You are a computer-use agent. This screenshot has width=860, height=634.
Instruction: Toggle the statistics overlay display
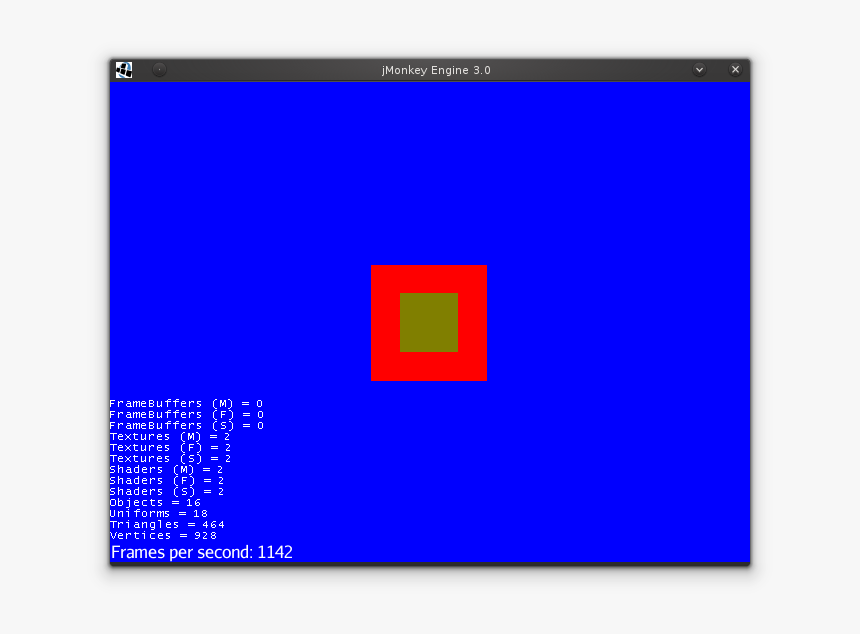pos(170,469)
